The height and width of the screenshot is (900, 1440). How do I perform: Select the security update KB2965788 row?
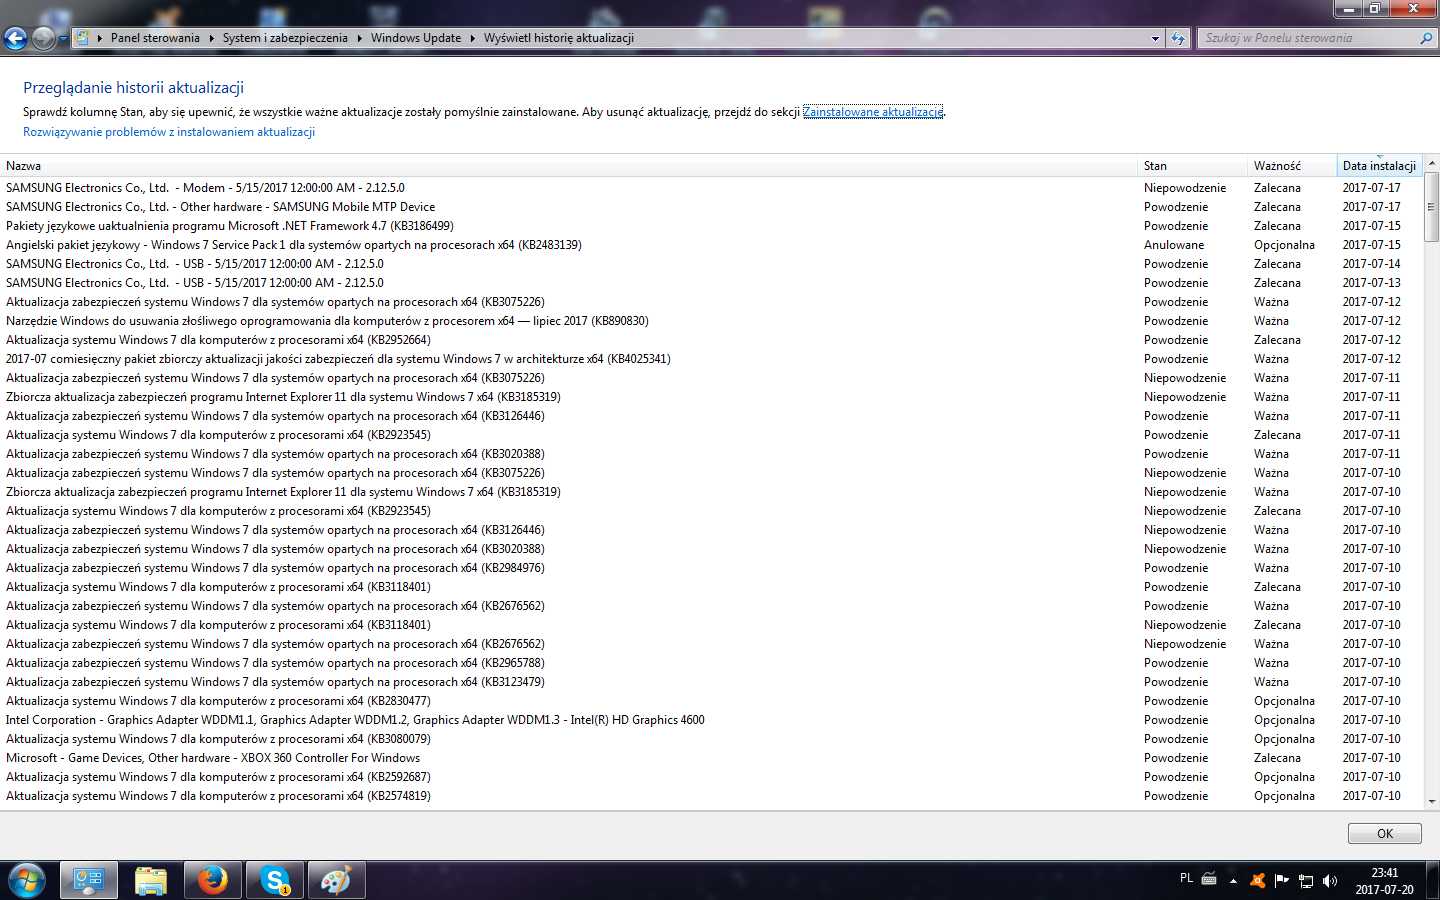711,663
